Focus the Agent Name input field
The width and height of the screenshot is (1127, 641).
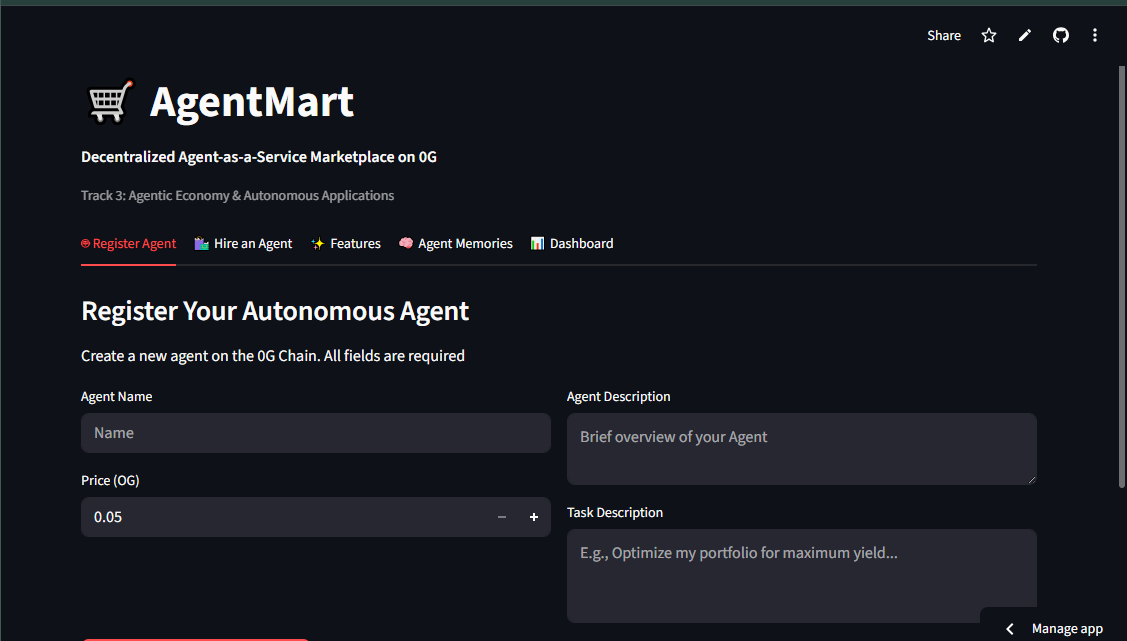pos(315,433)
